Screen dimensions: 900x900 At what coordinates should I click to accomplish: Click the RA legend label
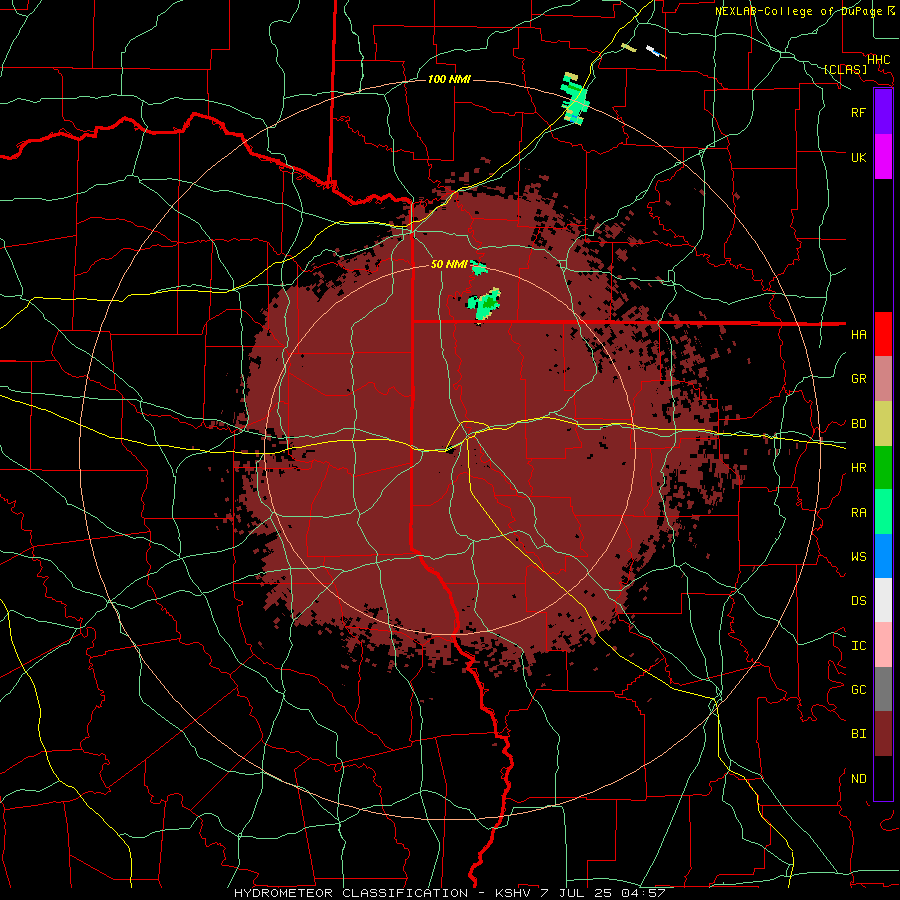[x=858, y=513]
